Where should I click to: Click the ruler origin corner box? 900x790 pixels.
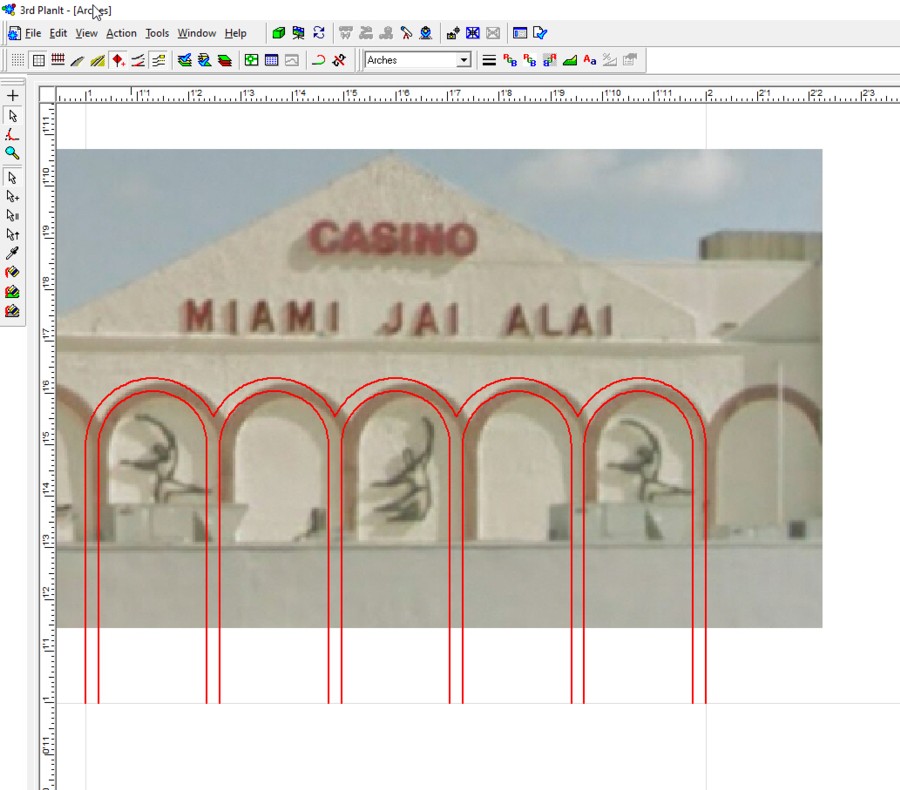pyautogui.click(x=47, y=95)
